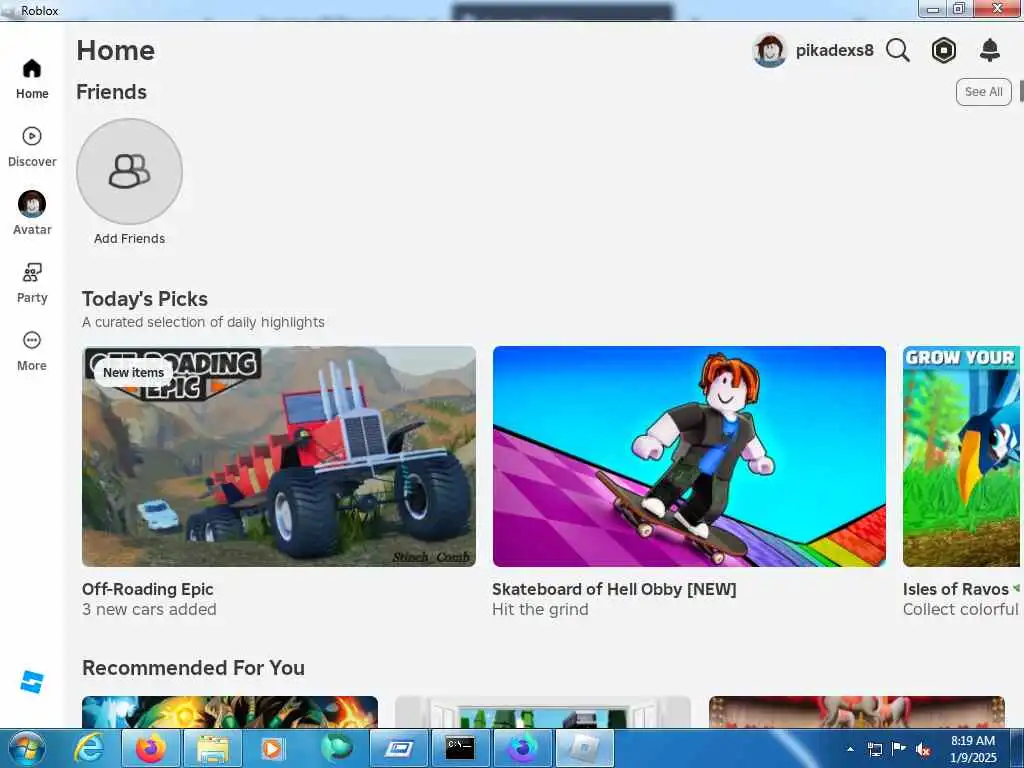
Task: Click the New items badge on Off-Roading Epic
Action: (133, 372)
